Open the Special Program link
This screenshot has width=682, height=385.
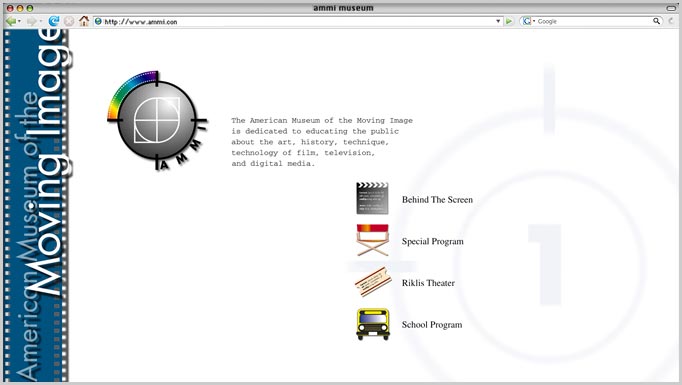tap(433, 241)
